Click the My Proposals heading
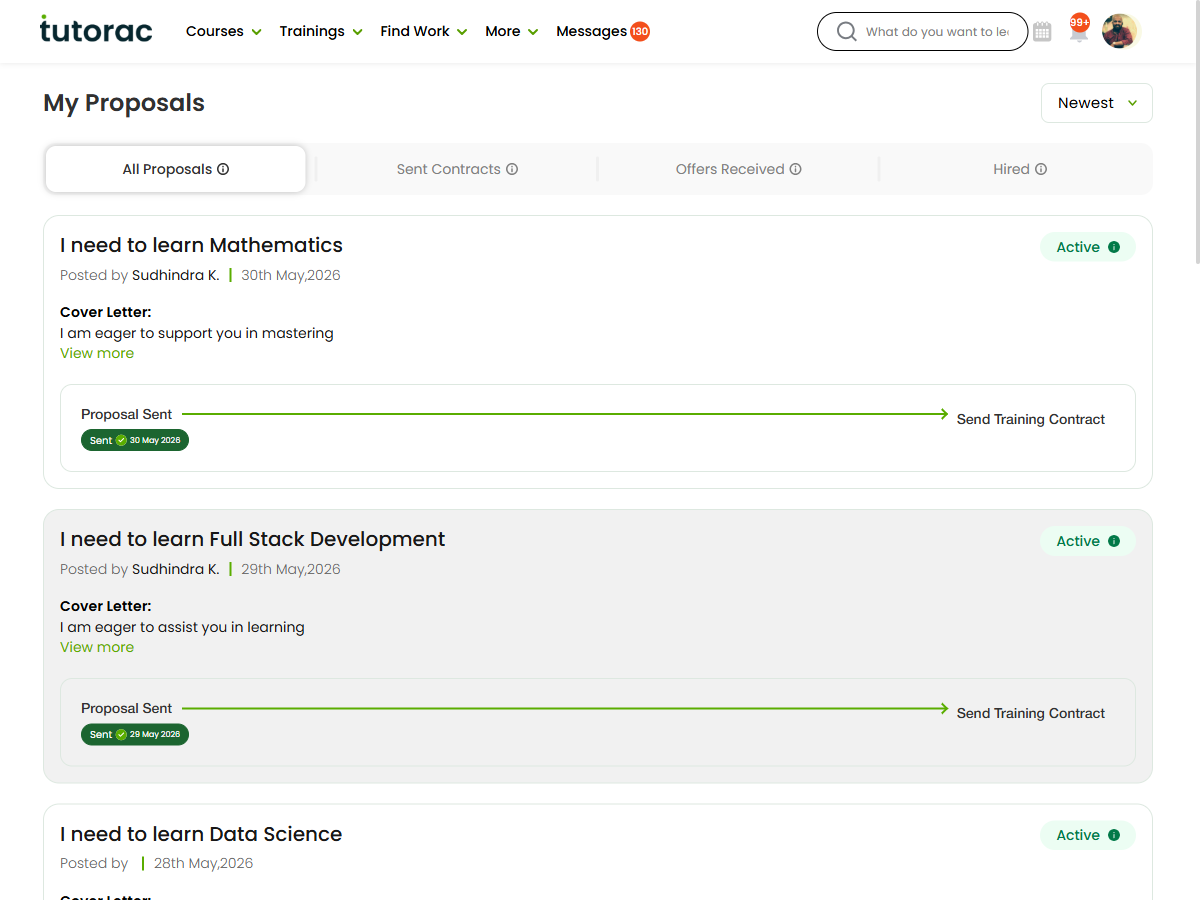The image size is (1200, 900). [x=124, y=103]
